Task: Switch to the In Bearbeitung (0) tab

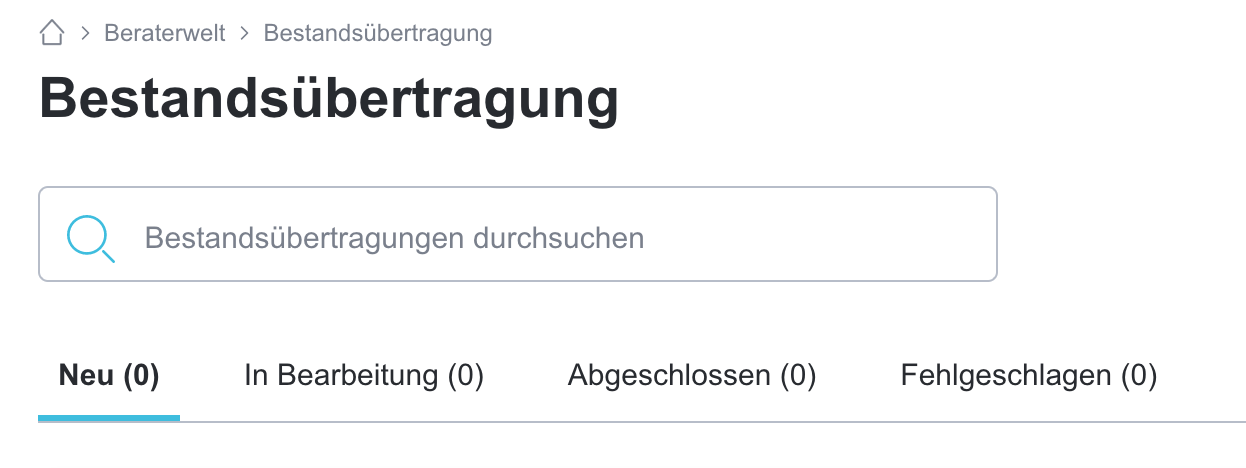Action: 364,376
